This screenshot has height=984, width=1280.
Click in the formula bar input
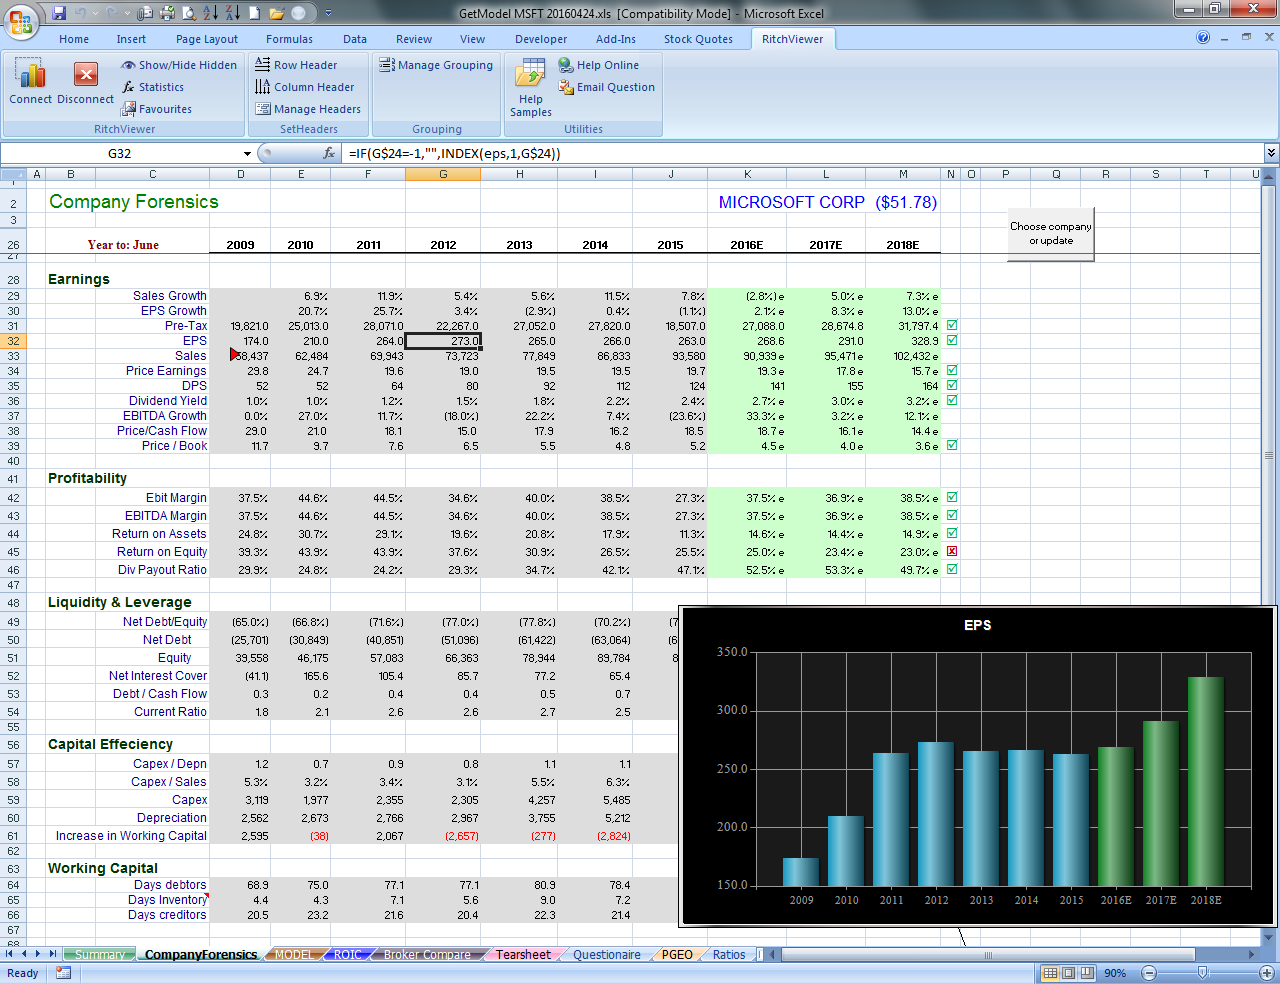[800, 153]
